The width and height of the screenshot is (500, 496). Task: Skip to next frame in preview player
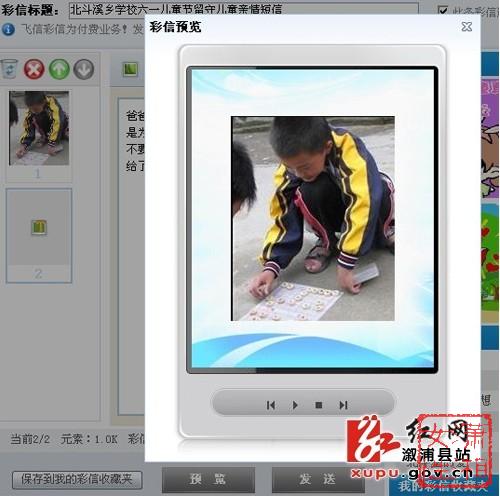343,405
